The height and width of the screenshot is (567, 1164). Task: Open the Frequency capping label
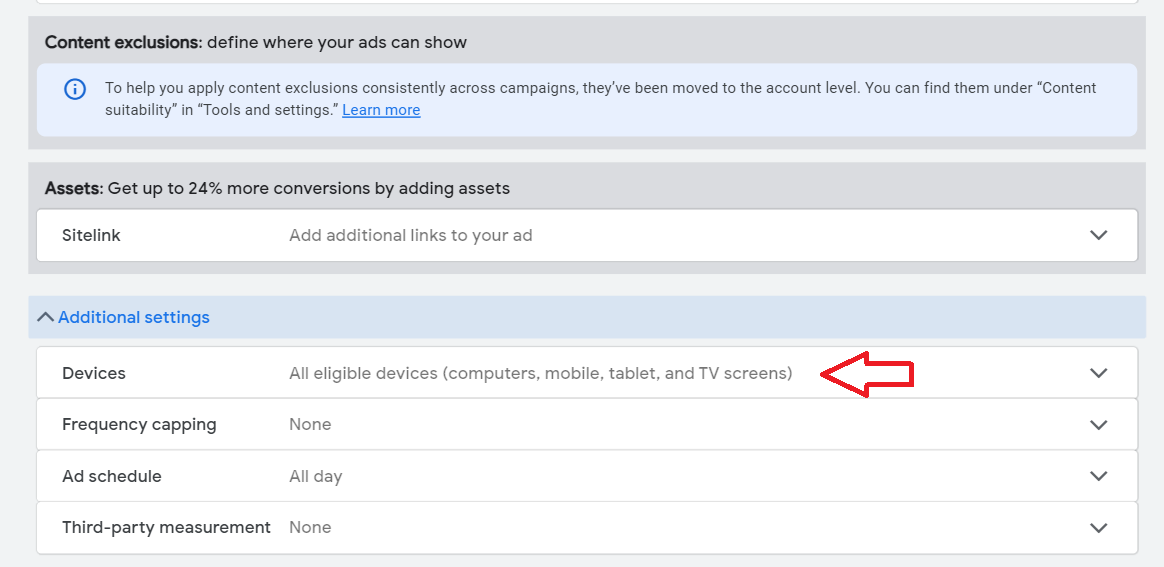tap(140, 425)
